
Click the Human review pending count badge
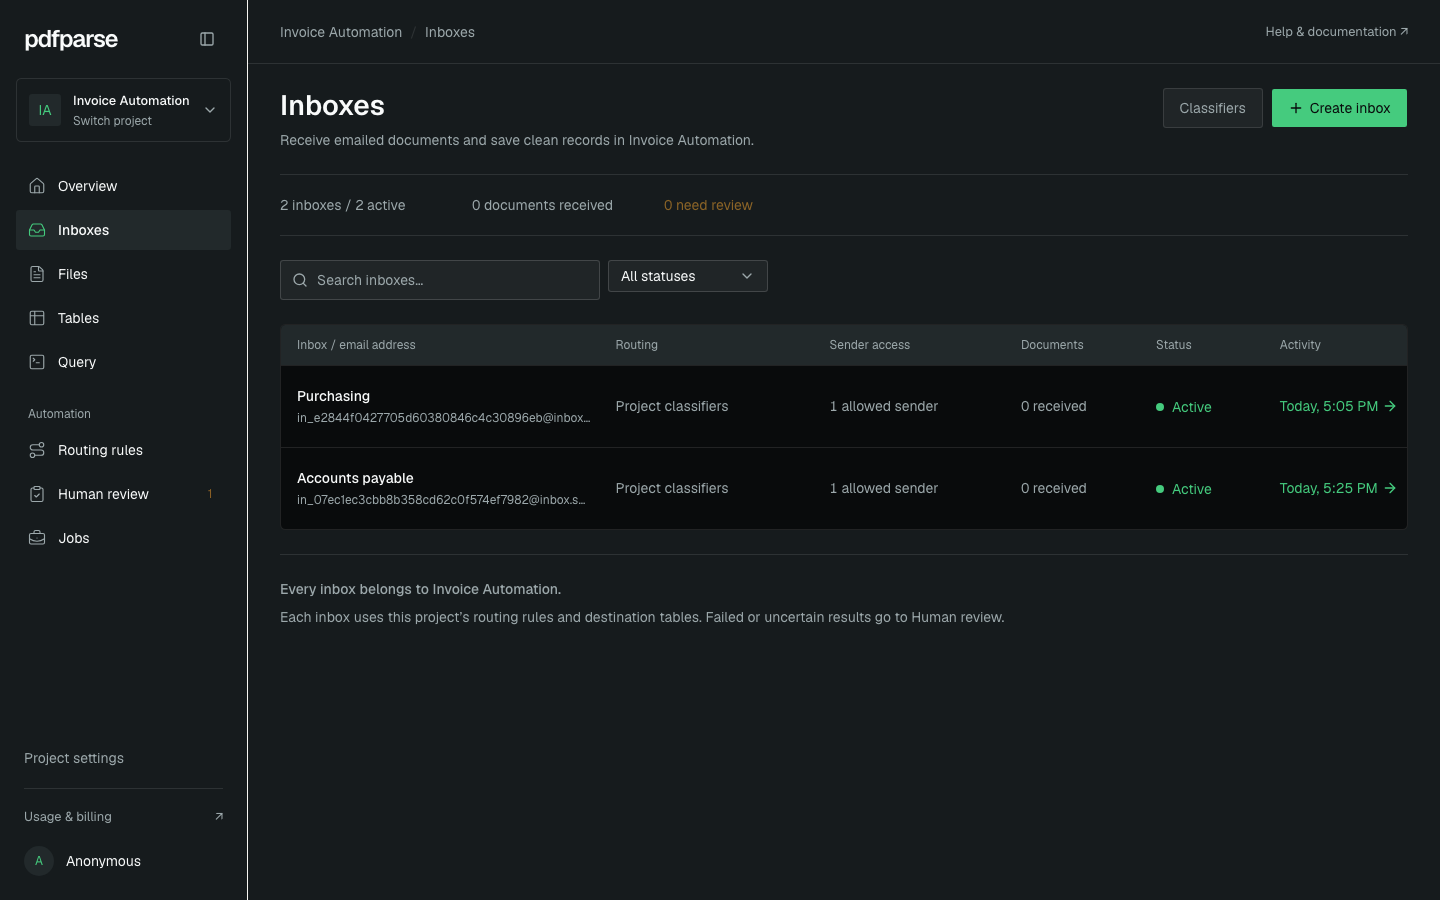point(210,494)
